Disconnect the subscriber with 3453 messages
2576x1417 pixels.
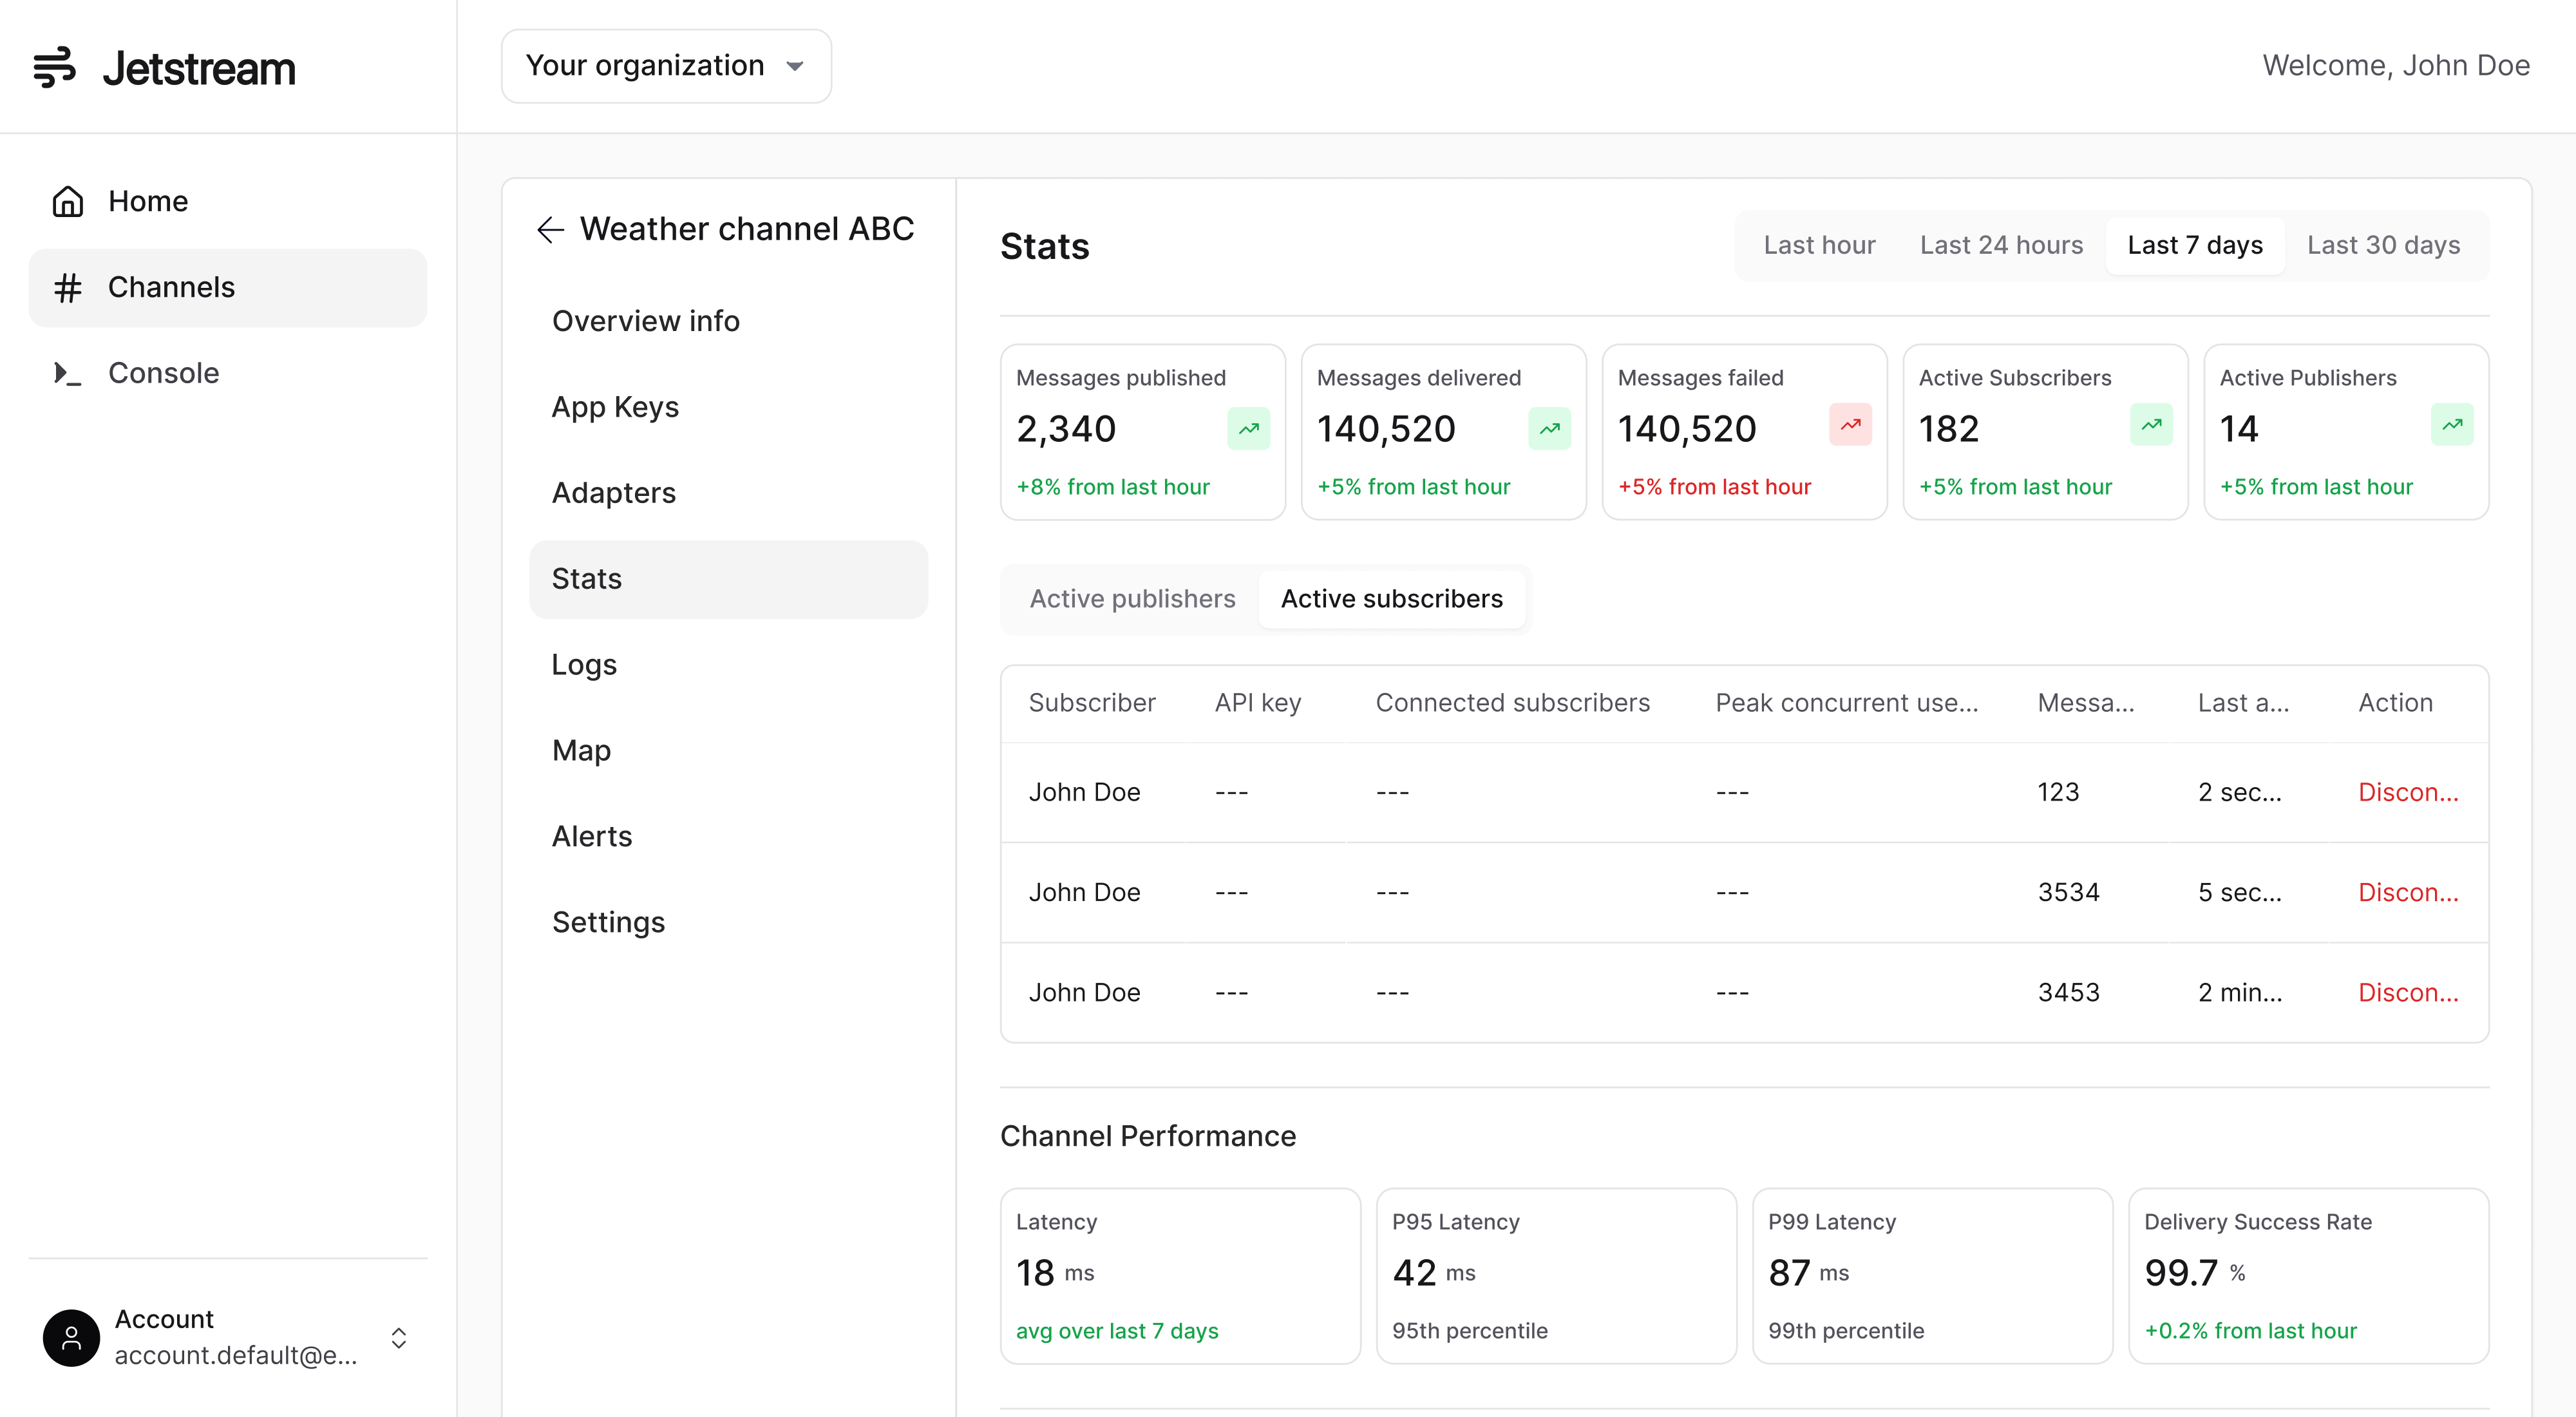click(2408, 992)
